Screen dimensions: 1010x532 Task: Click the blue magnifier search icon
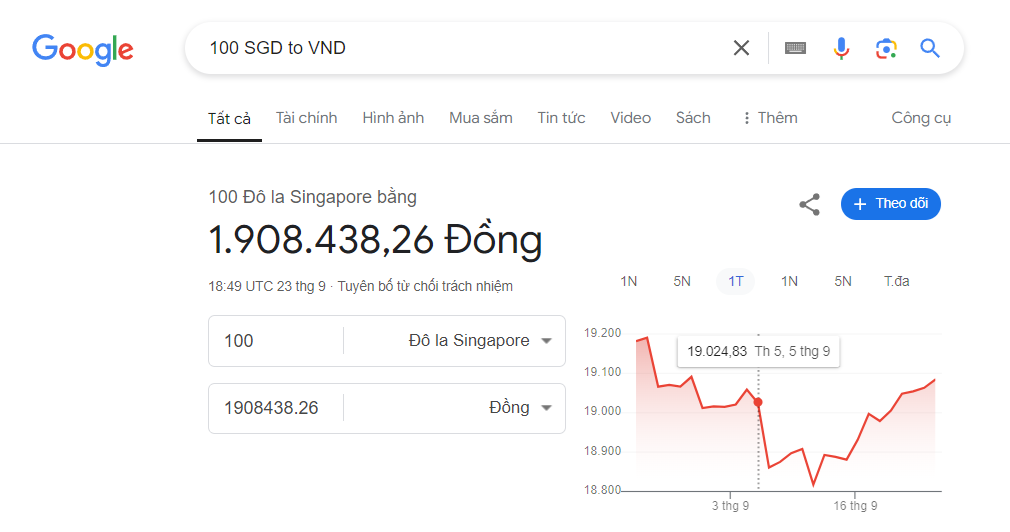(x=930, y=48)
